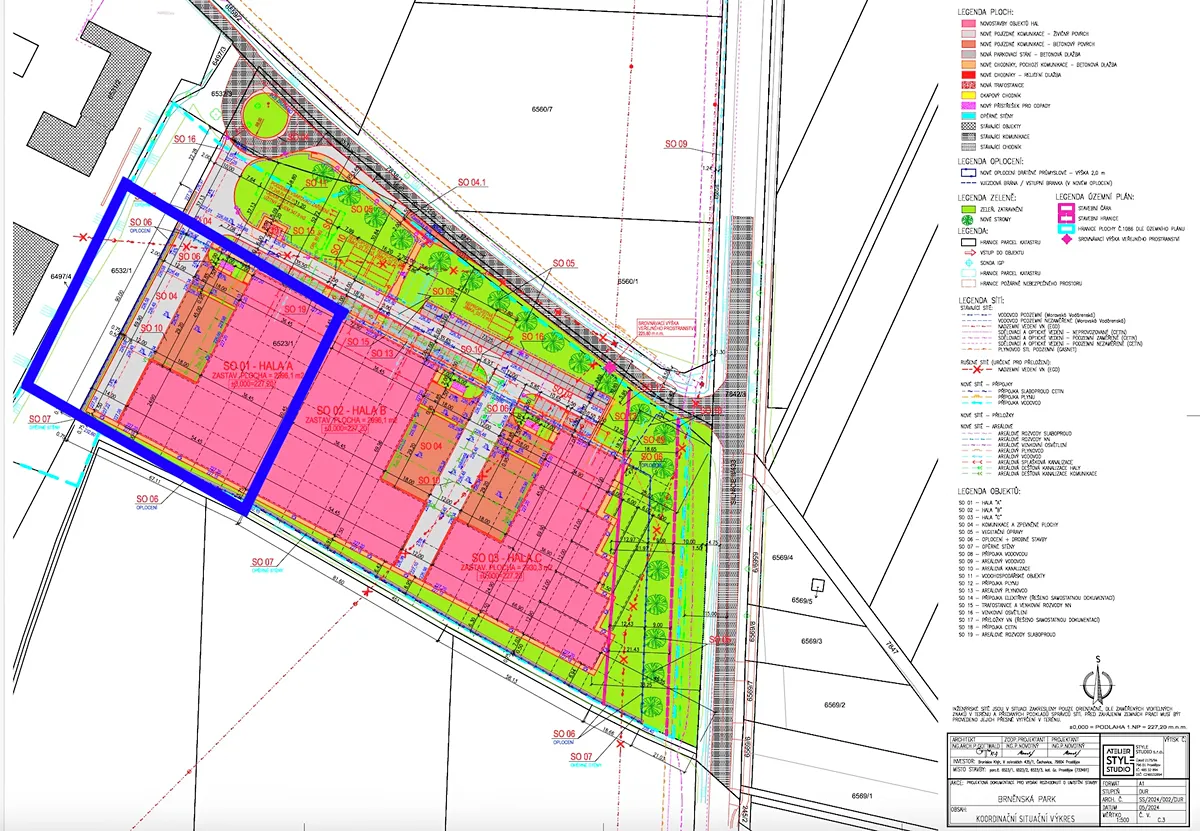Click 'SO 04 – Komunikace a zpevněné plochy' legend entry
Viewport: 1200px width, 831px height.
coord(1008,525)
